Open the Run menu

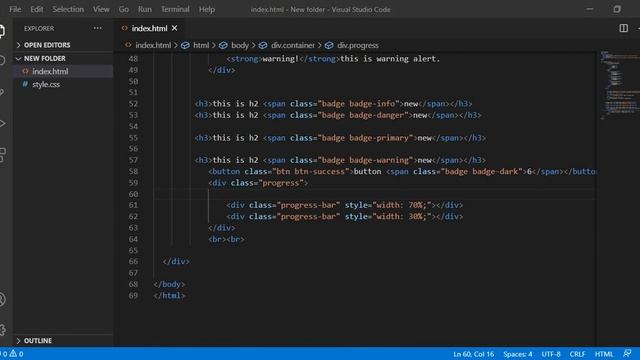click(x=144, y=9)
